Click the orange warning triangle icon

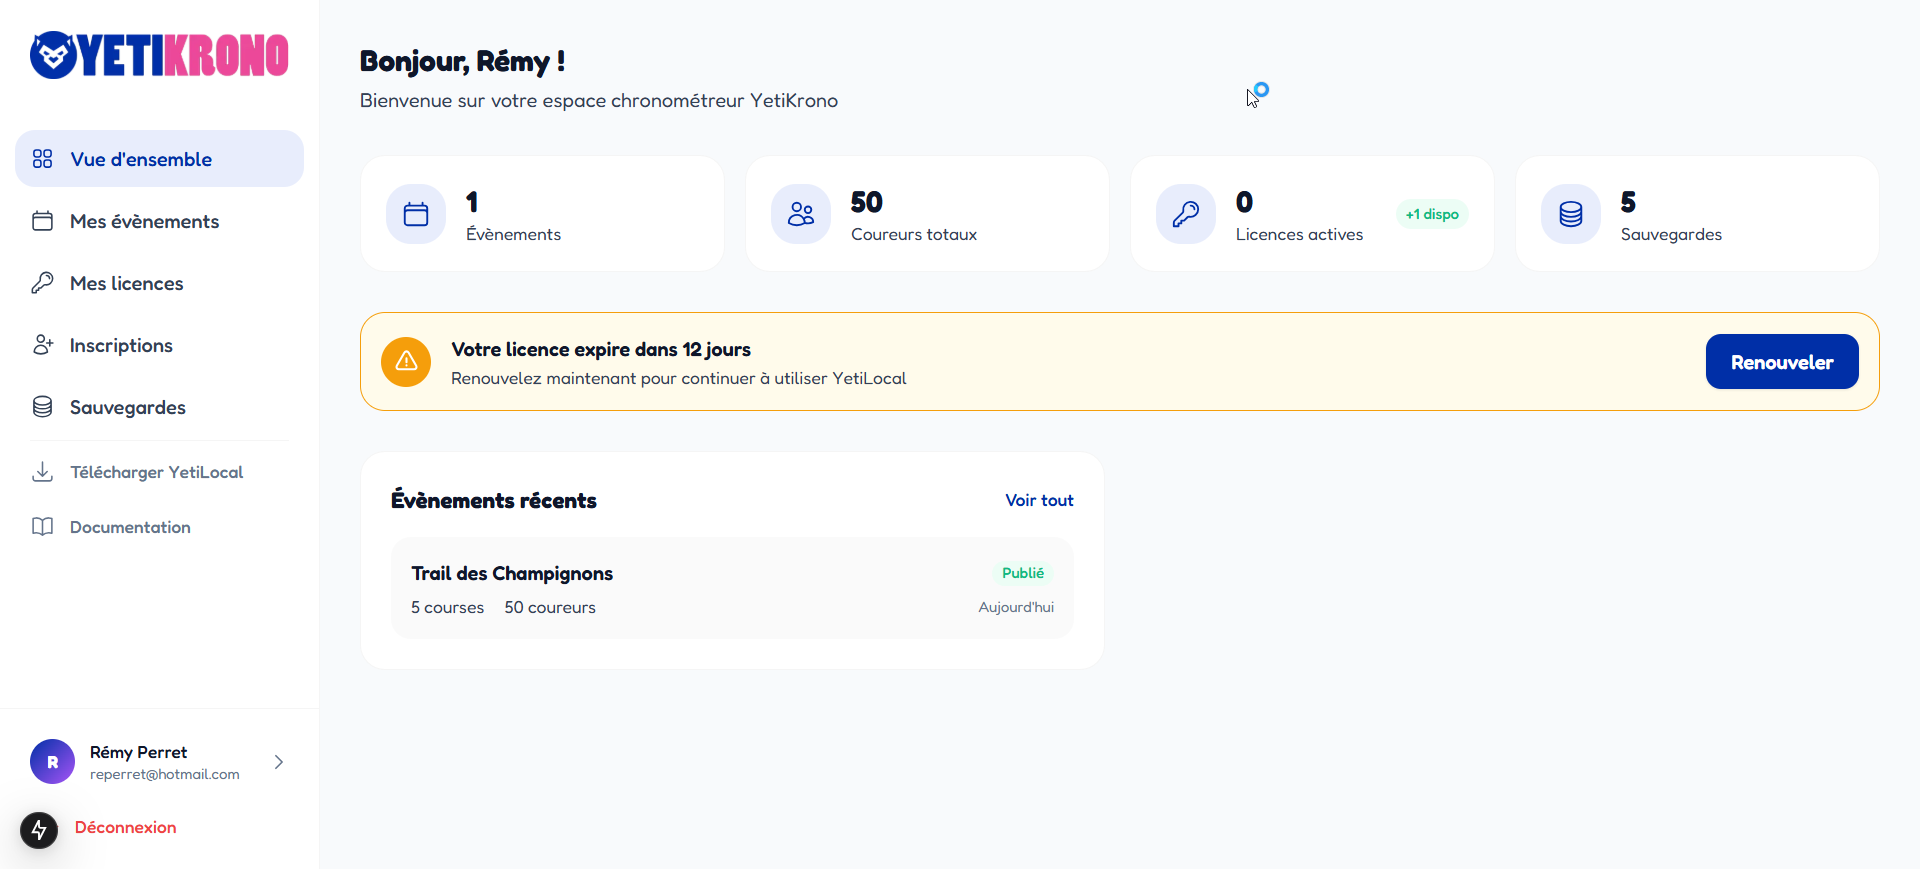click(x=406, y=362)
